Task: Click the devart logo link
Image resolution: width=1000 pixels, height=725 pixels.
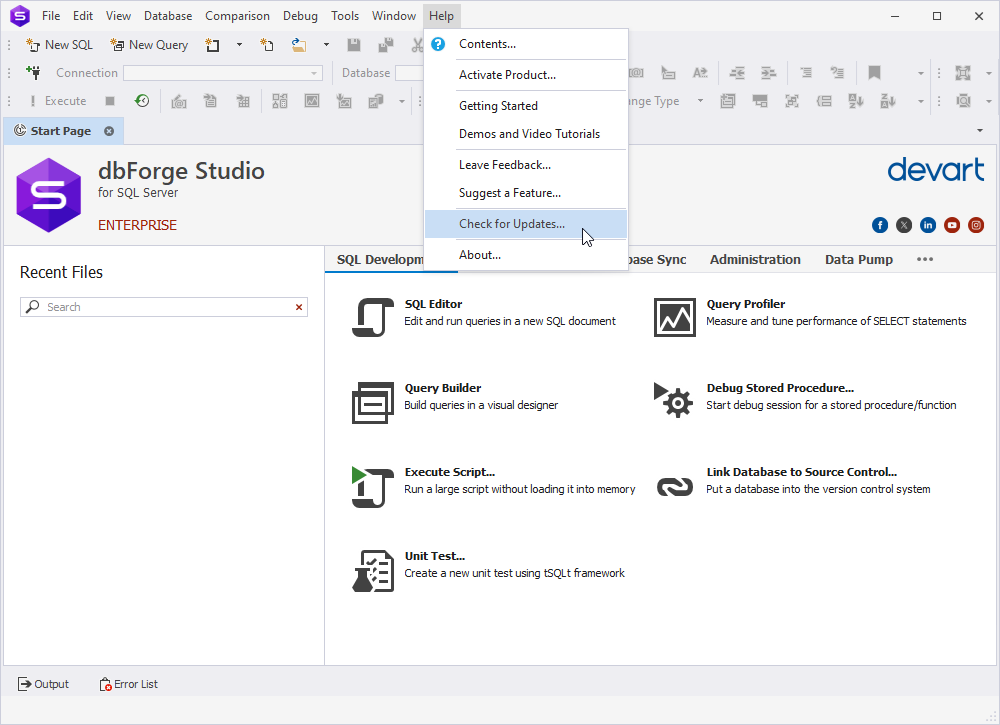Action: tap(936, 170)
